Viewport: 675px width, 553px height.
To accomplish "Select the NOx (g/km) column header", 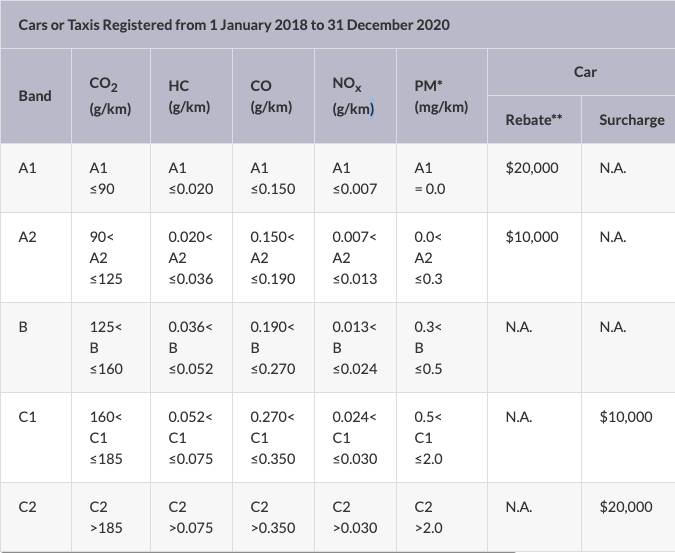I will [353, 96].
